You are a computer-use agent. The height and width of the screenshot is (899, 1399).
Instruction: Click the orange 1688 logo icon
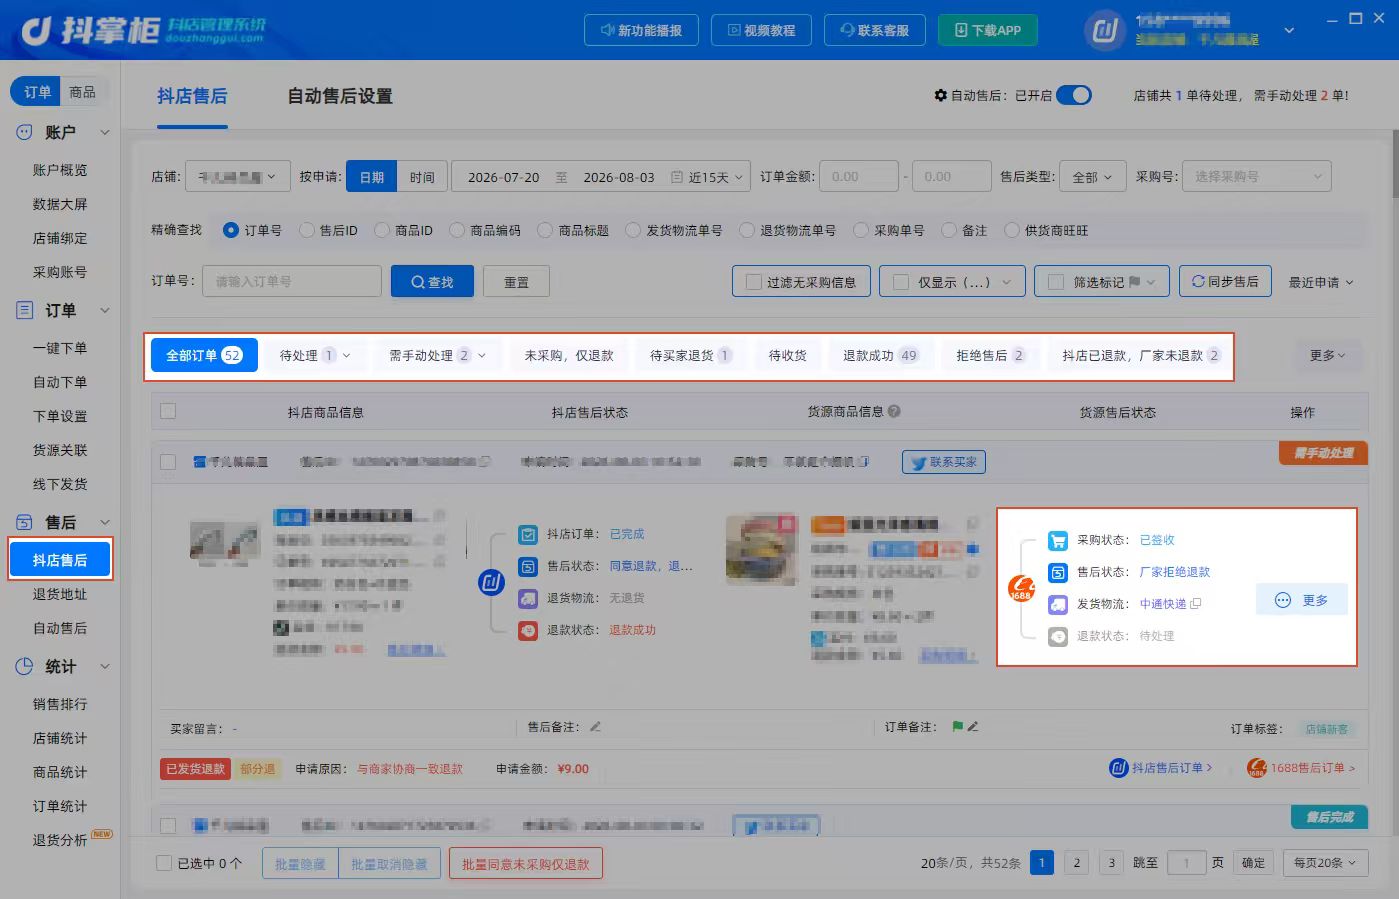[1021, 588]
